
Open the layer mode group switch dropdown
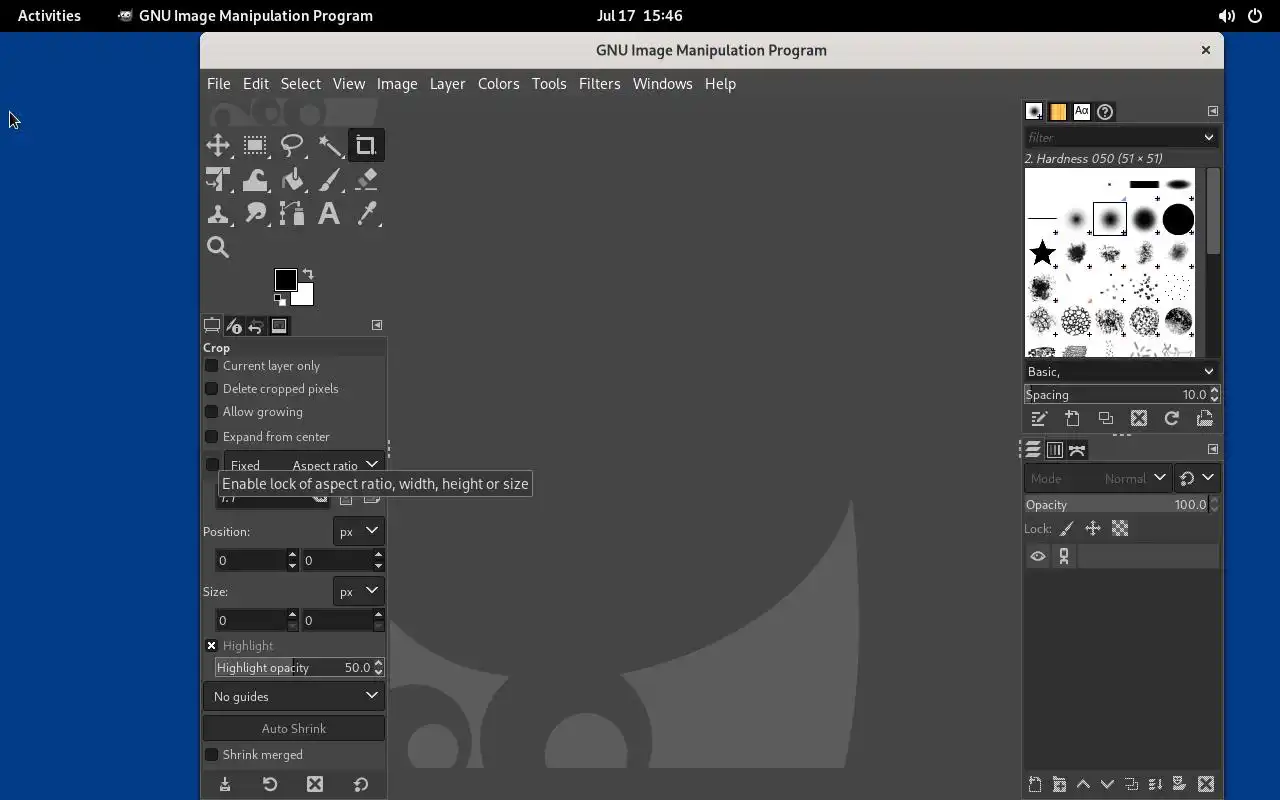[1197, 478]
